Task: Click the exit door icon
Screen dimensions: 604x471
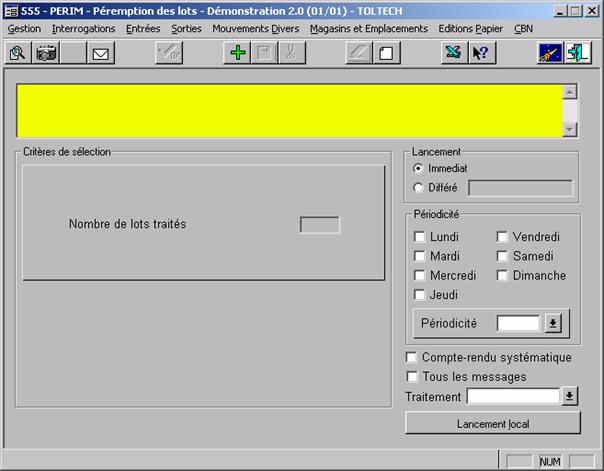Action: 577,53
